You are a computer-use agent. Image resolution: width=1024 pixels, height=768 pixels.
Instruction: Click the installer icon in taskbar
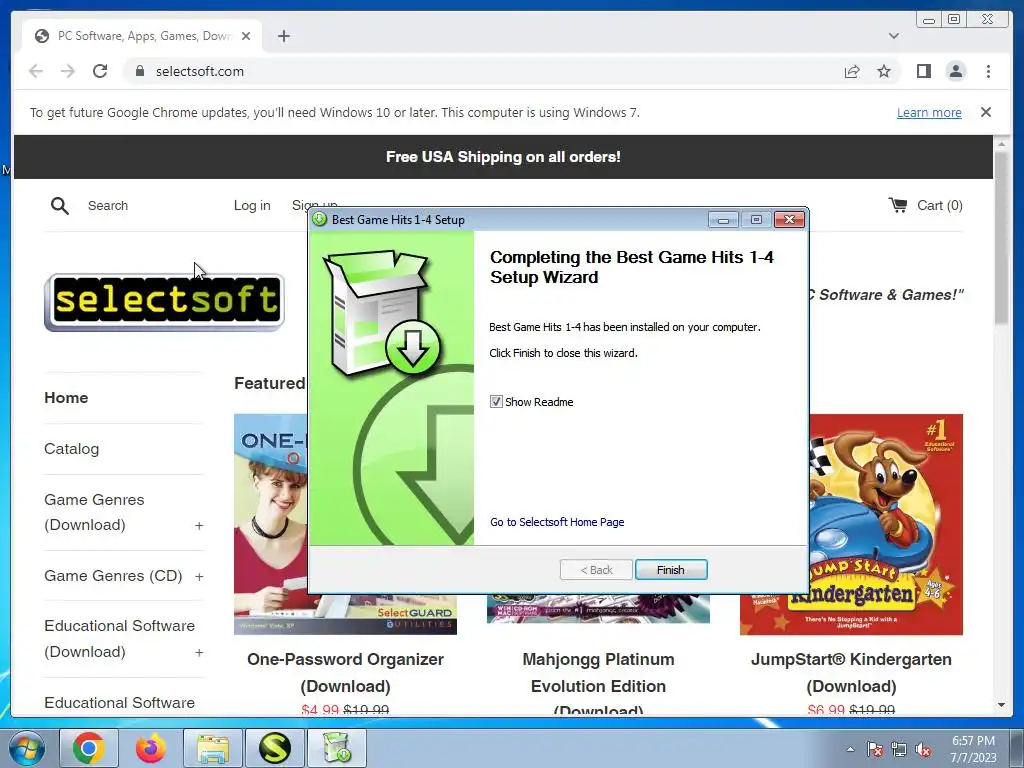pyautogui.click(x=337, y=748)
